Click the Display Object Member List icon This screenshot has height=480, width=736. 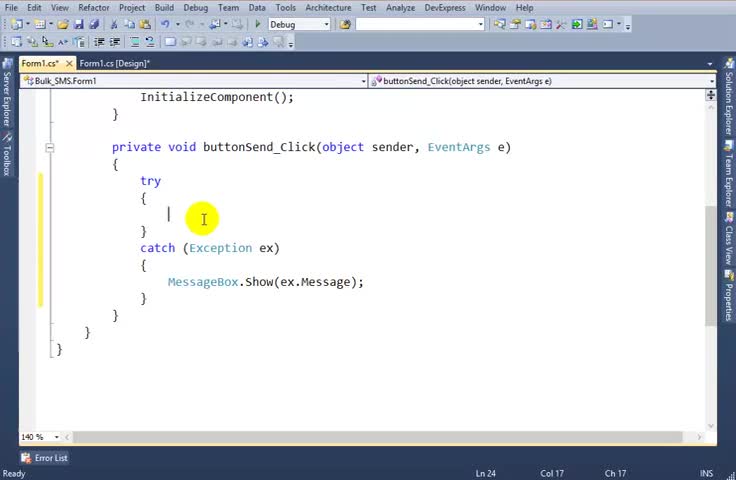point(16,42)
